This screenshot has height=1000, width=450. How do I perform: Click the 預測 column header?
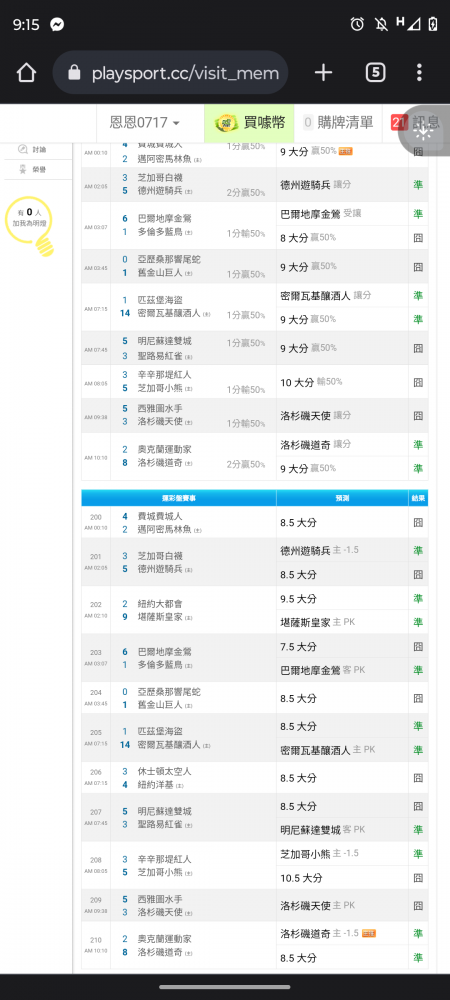[x=342, y=497]
